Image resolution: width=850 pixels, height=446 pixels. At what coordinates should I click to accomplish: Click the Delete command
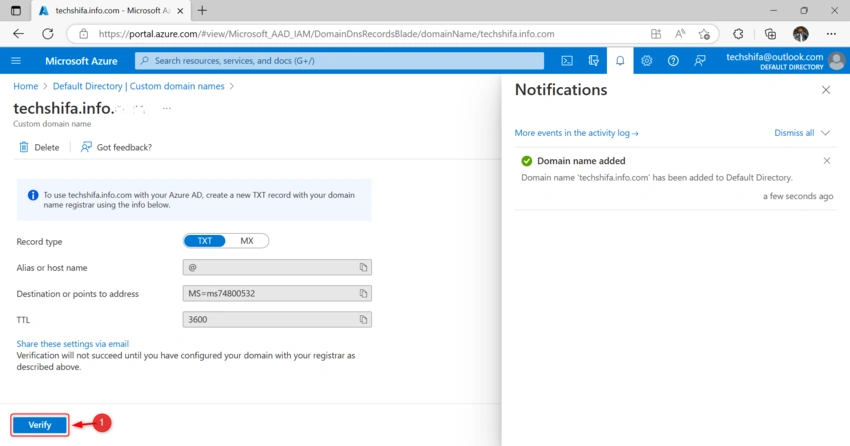tap(39, 147)
